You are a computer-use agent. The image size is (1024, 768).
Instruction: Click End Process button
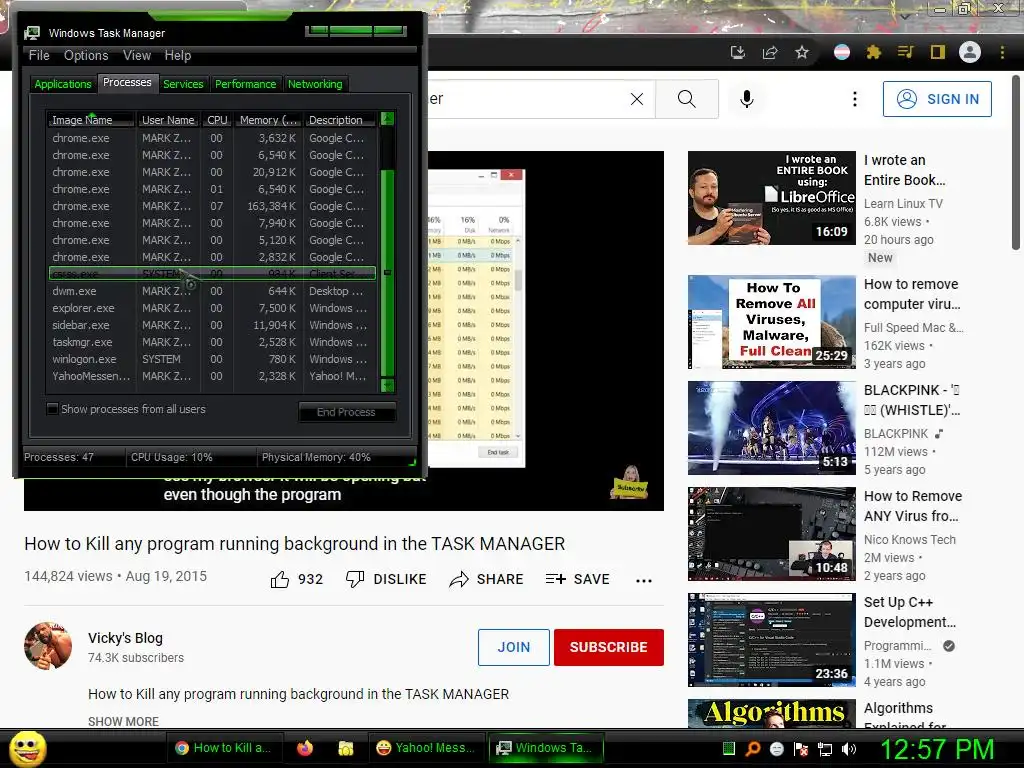click(x=347, y=412)
